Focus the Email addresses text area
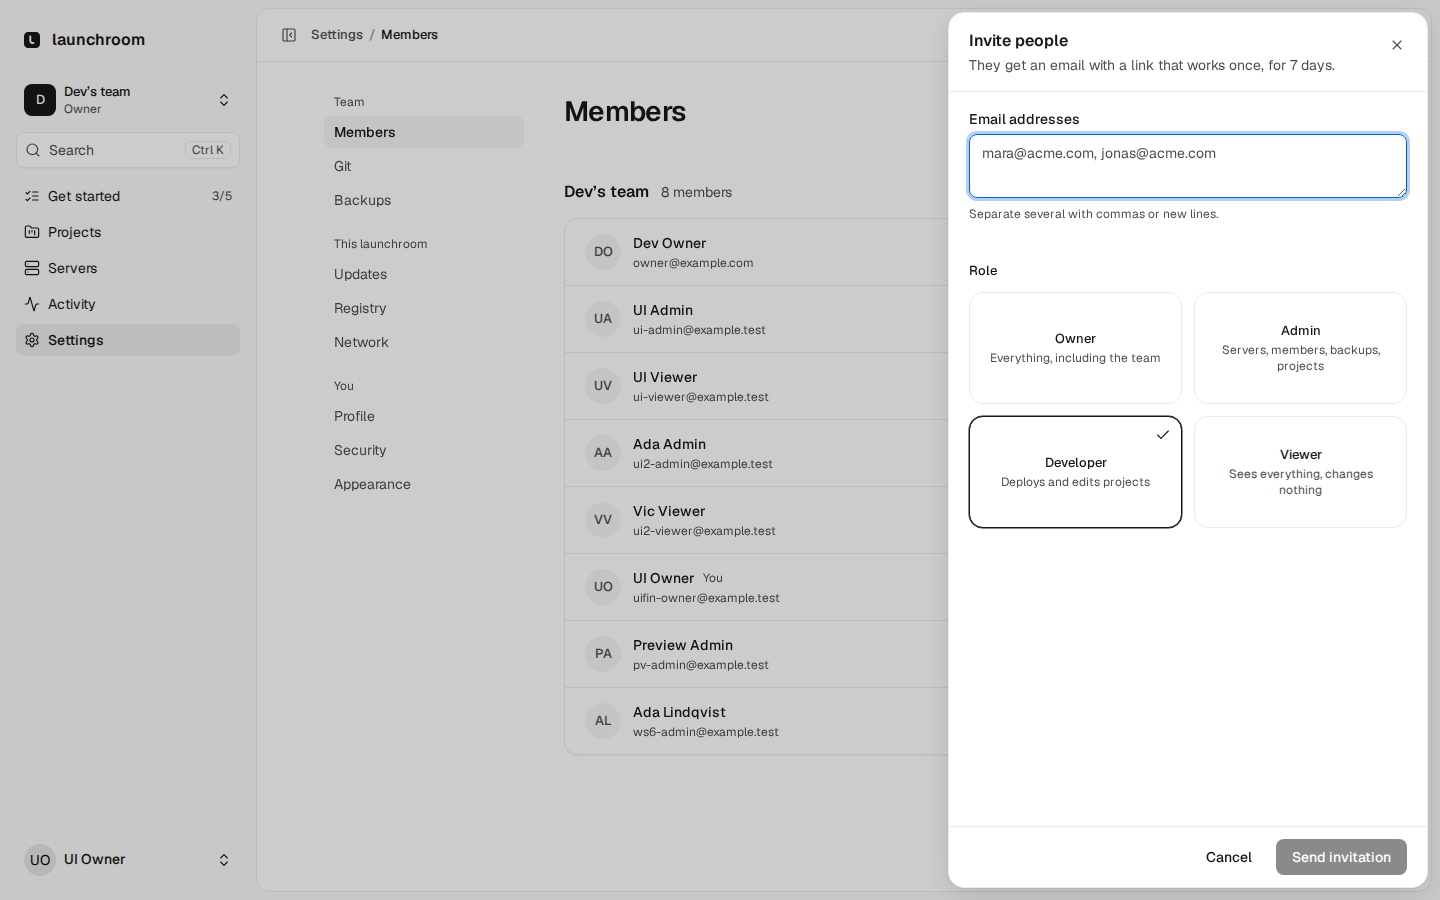Image resolution: width=1440 pixels, height=900 pixels. 1188,166
